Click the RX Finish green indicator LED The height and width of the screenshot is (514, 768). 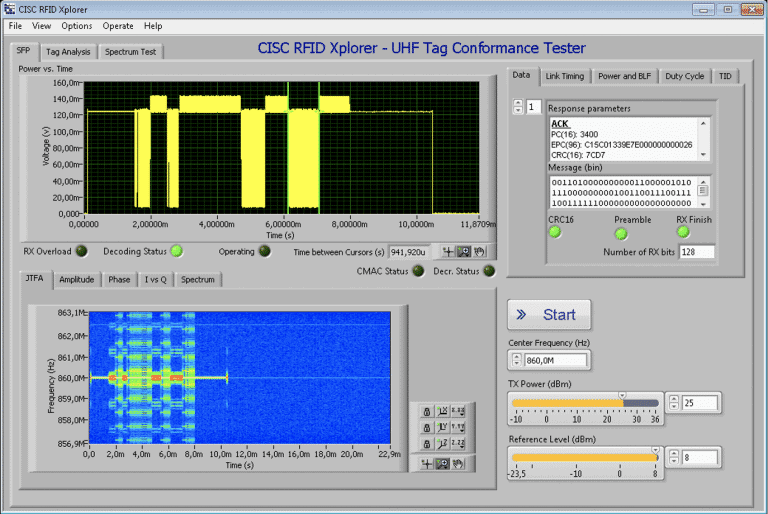[683, 232]
